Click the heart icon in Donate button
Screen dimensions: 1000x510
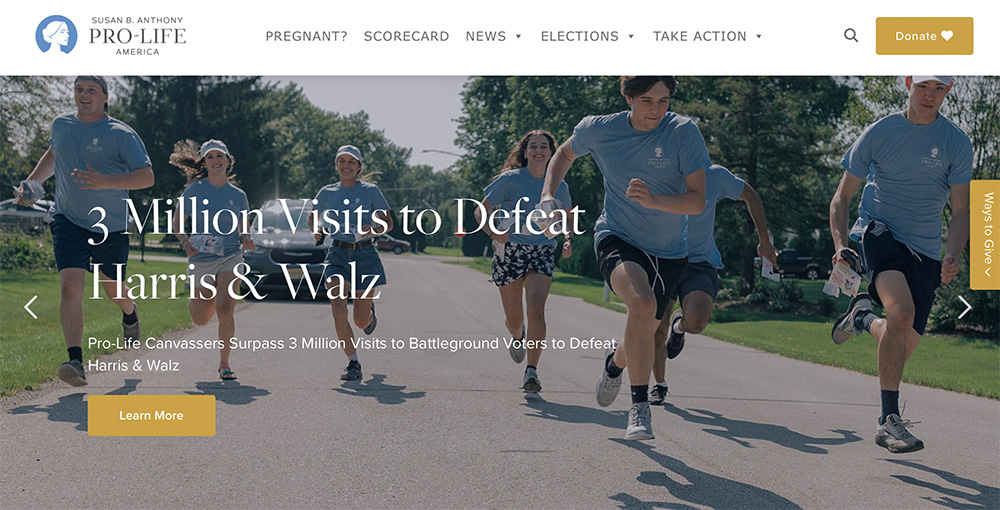947,36
